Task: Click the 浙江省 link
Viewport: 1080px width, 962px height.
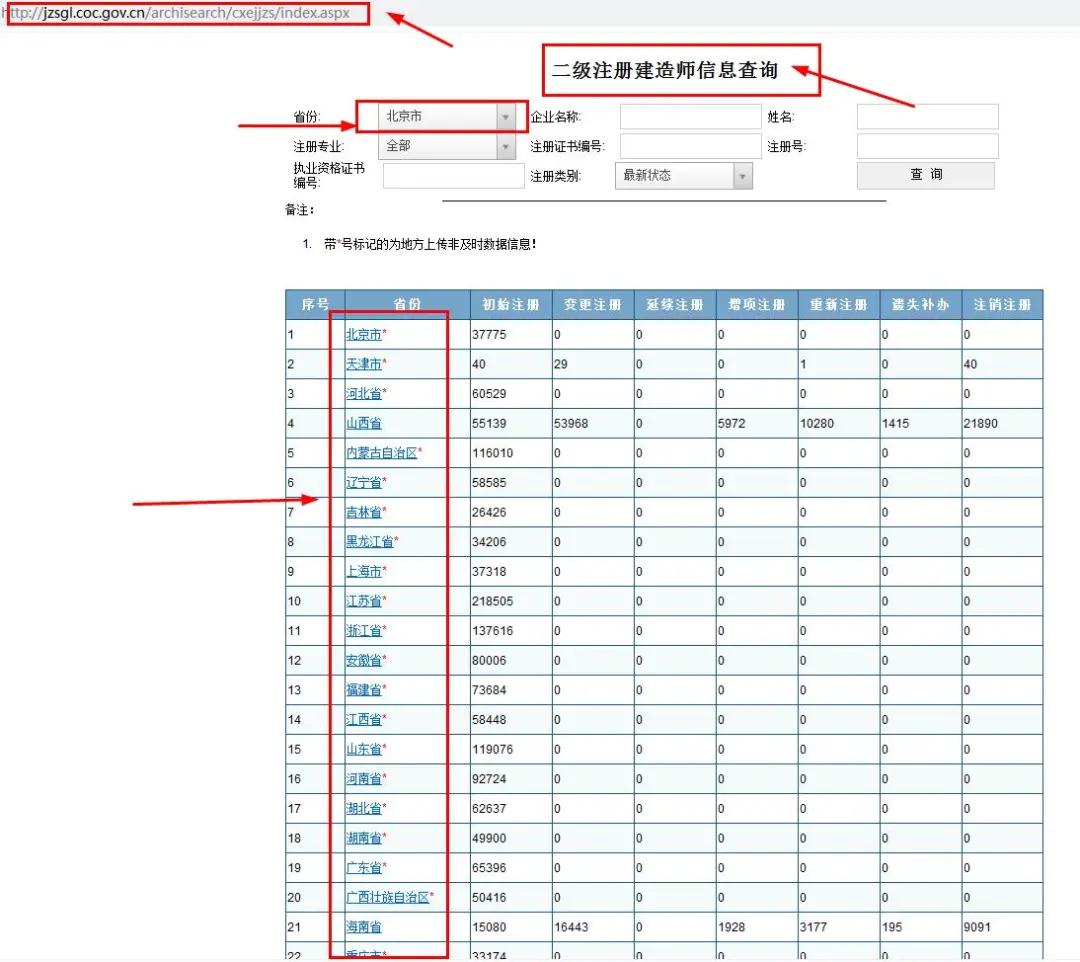Action: 364,631
